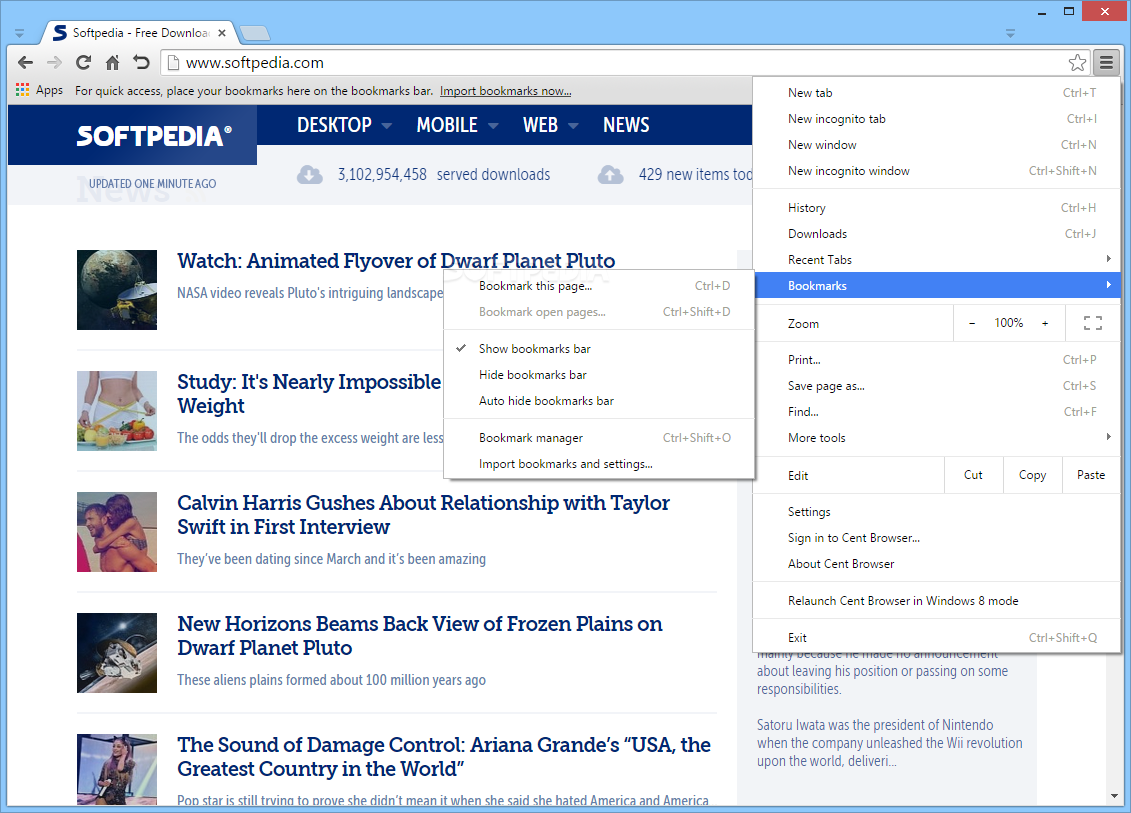Relaunch Cent Browser in Windows 8 mode
1131x813 pixels.
coord(936,601)
